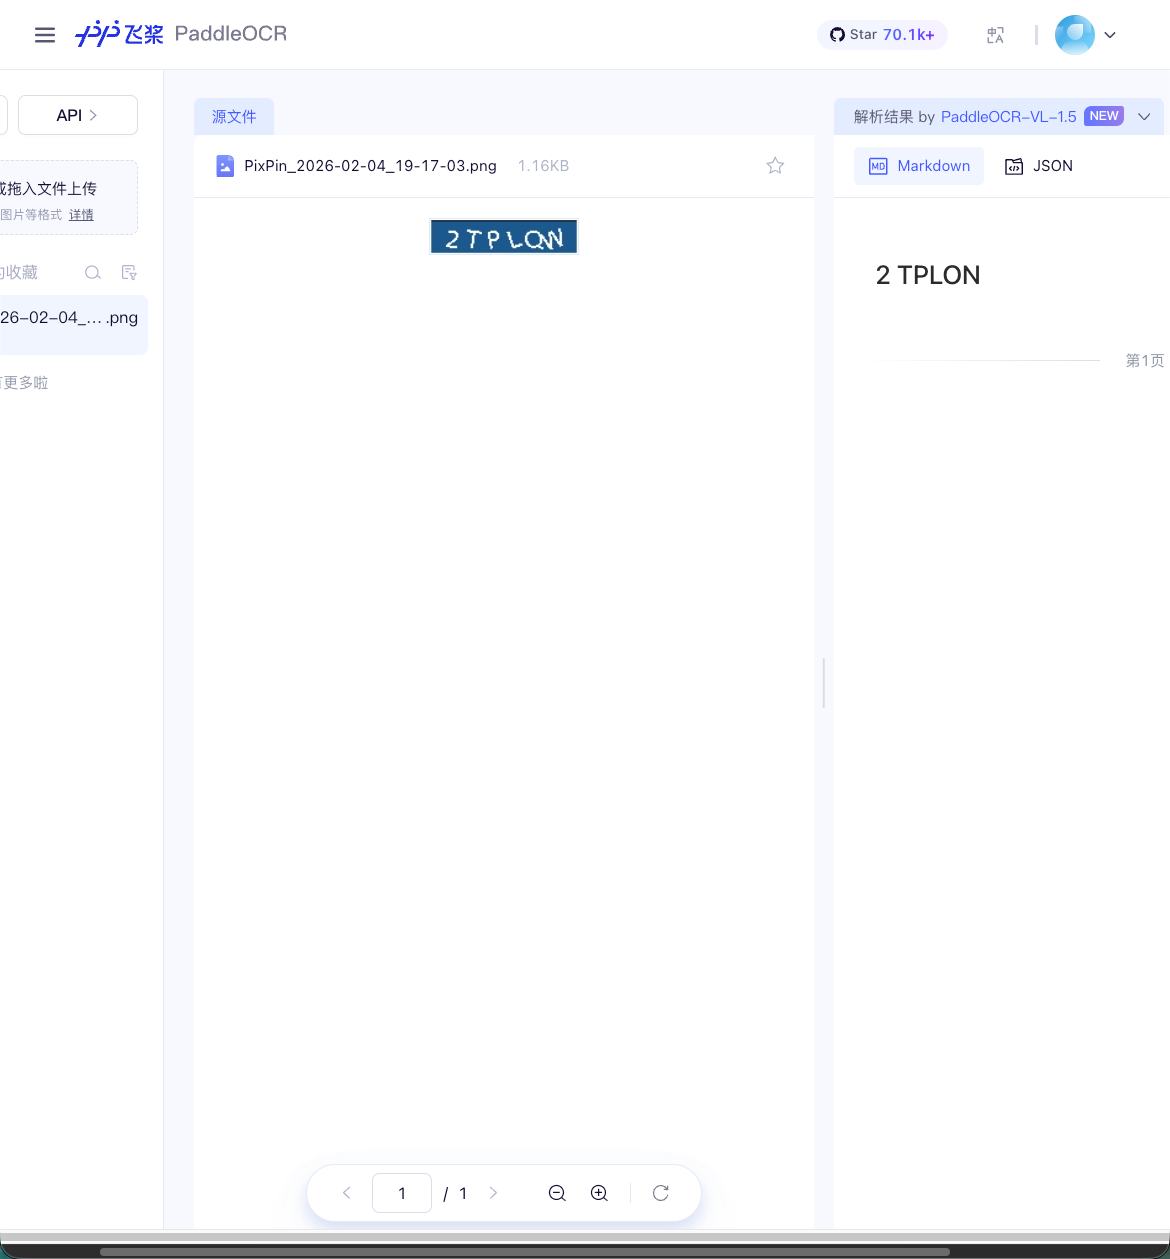
Task: Click the PaddlePaddle logo
Action: click(119, 34)
